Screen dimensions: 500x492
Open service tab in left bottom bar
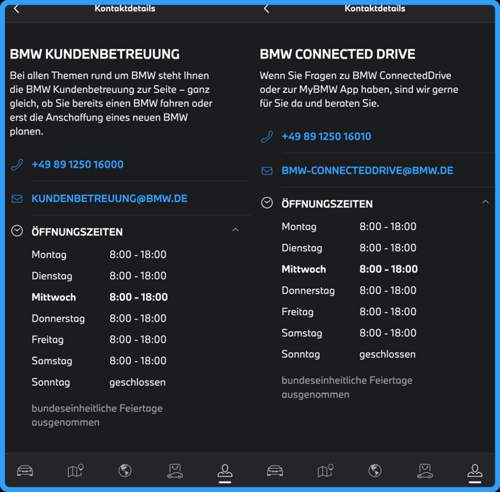175,471
